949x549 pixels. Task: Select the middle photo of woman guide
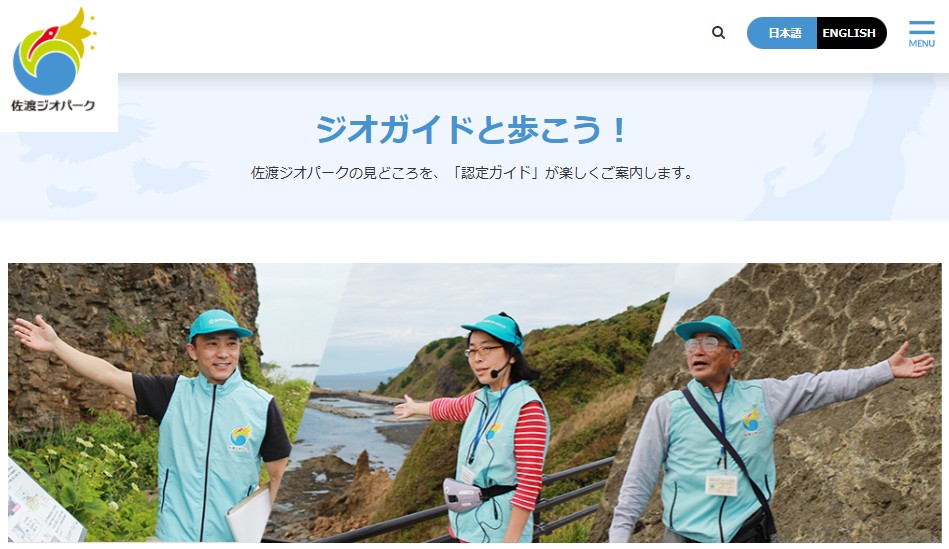point(478,403)
